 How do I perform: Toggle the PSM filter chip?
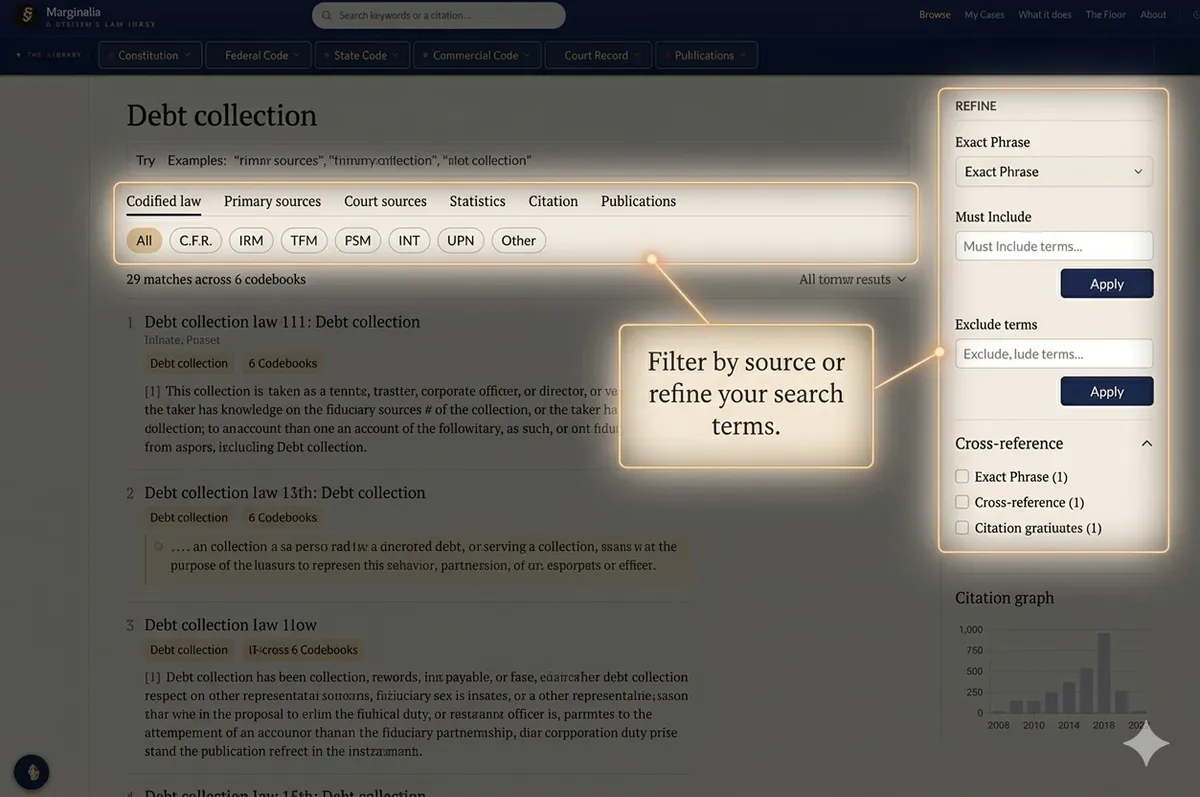[x=358, y=240]
